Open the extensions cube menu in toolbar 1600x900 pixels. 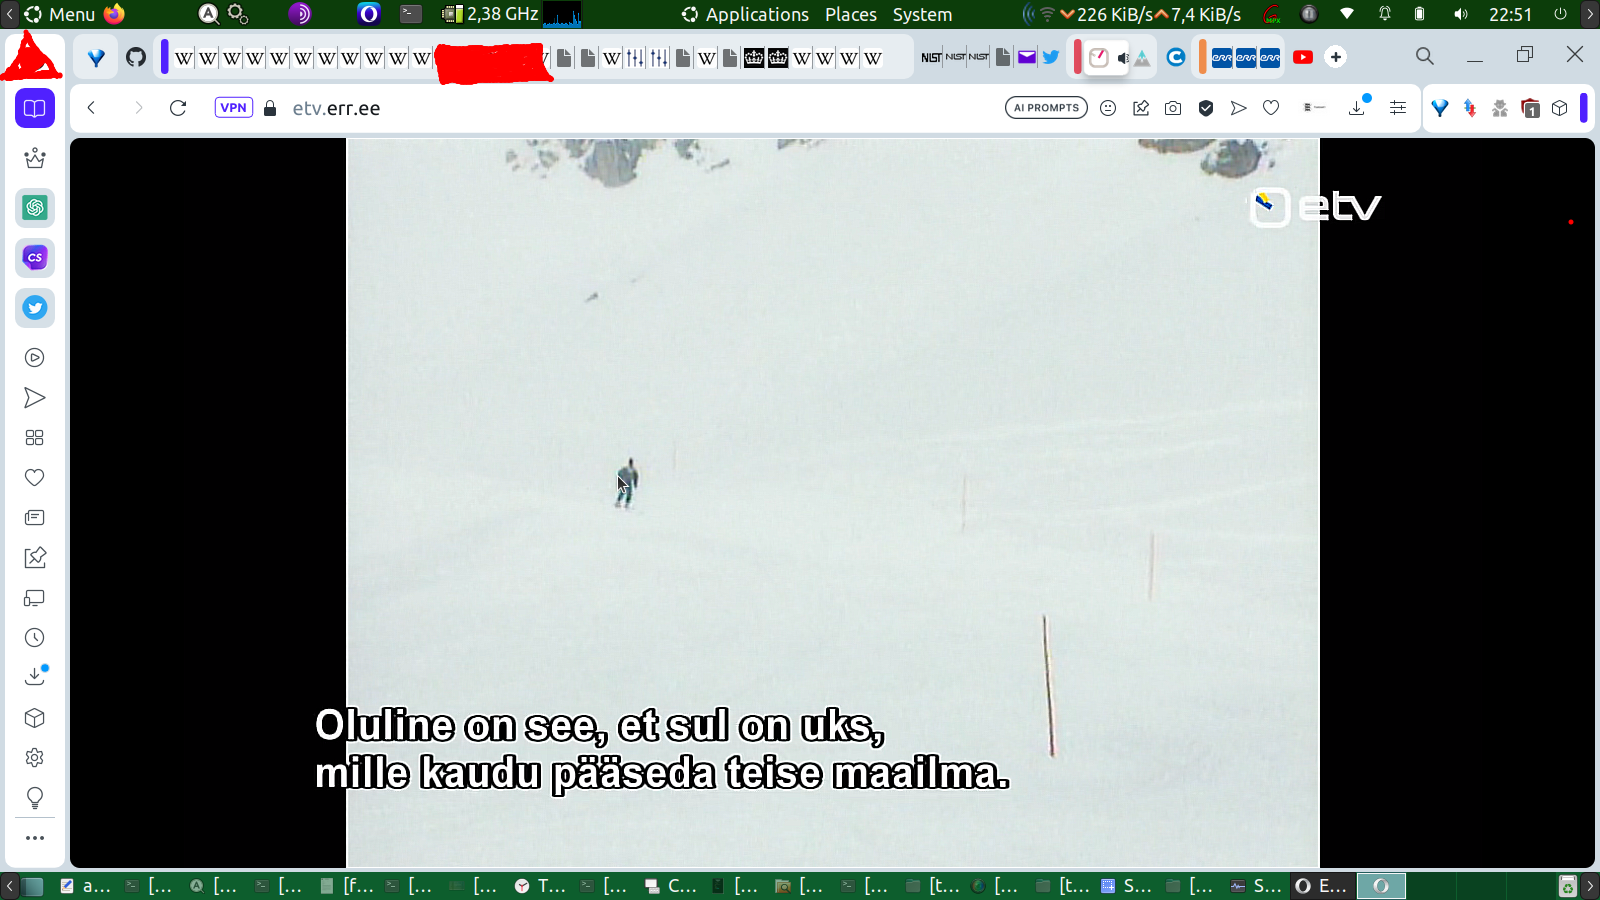point(1560,108)
